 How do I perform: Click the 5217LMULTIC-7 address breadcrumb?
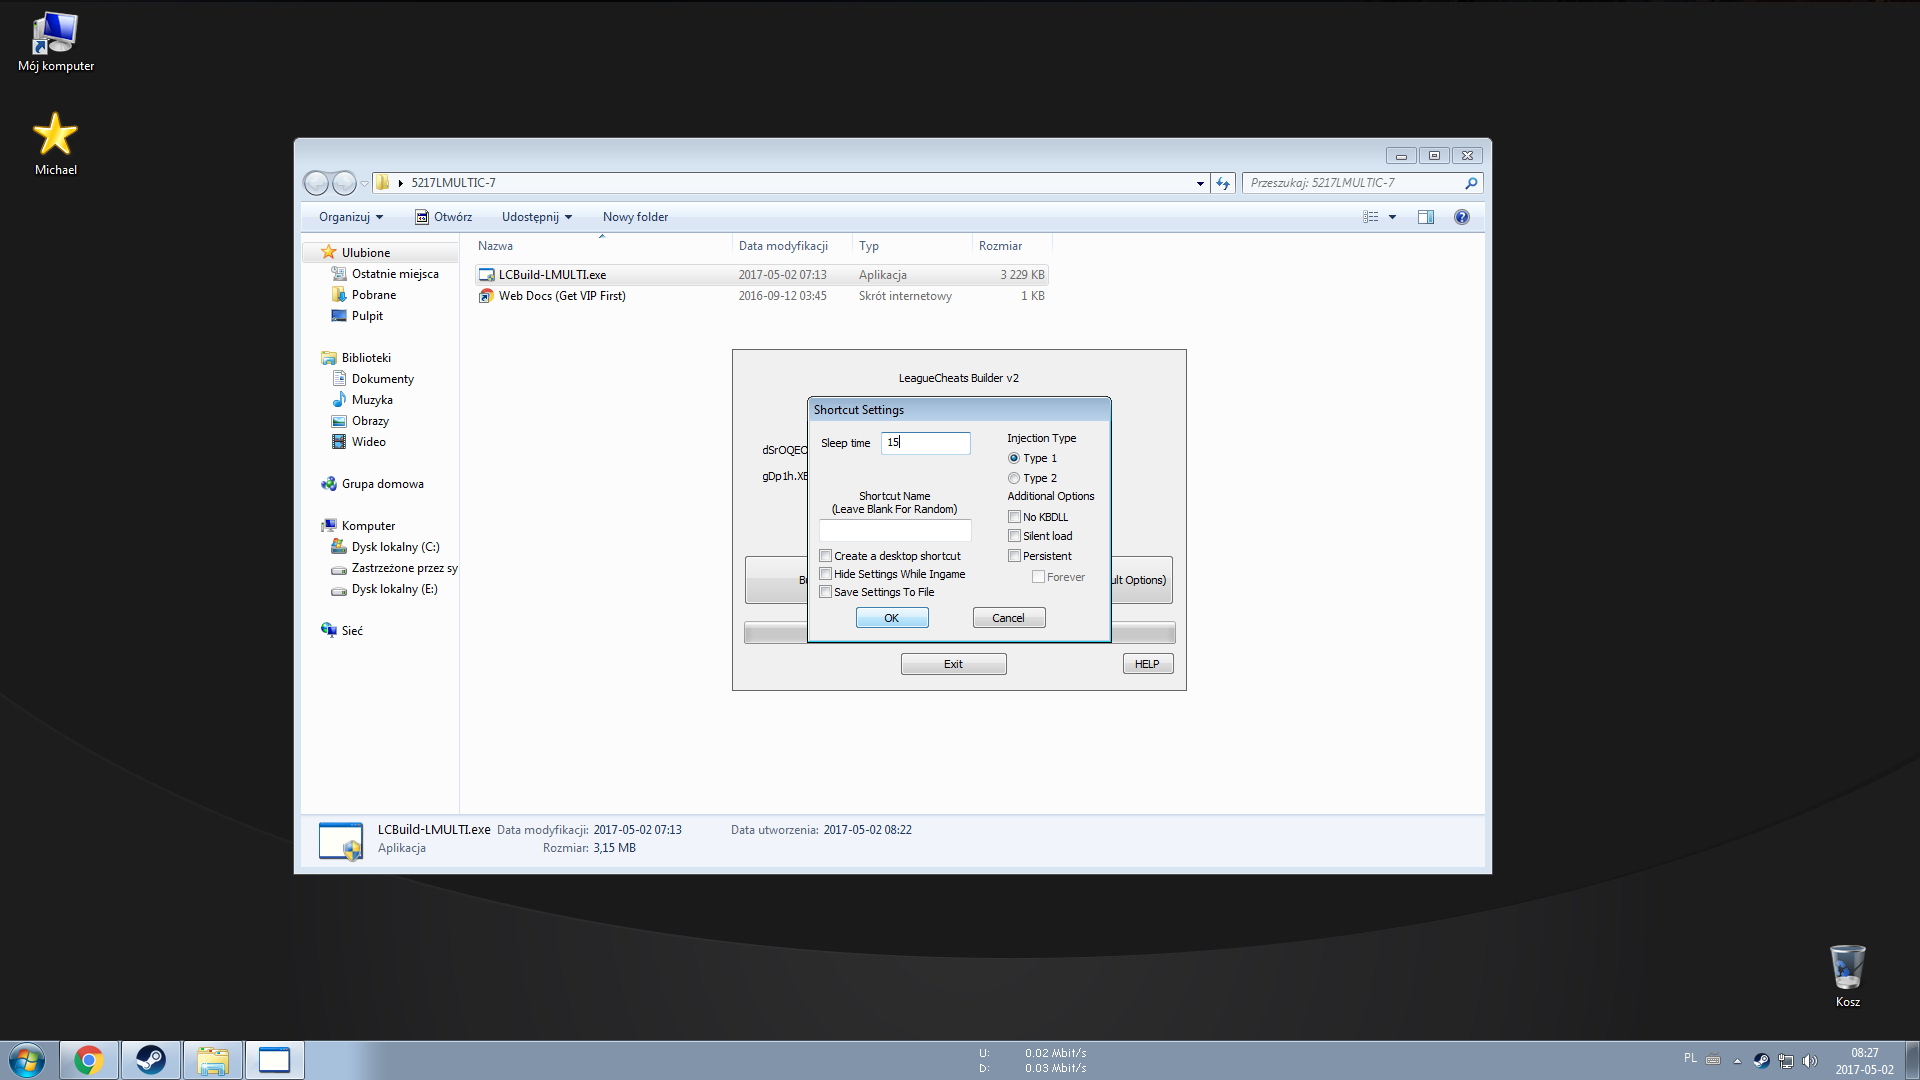coord(453,183)
